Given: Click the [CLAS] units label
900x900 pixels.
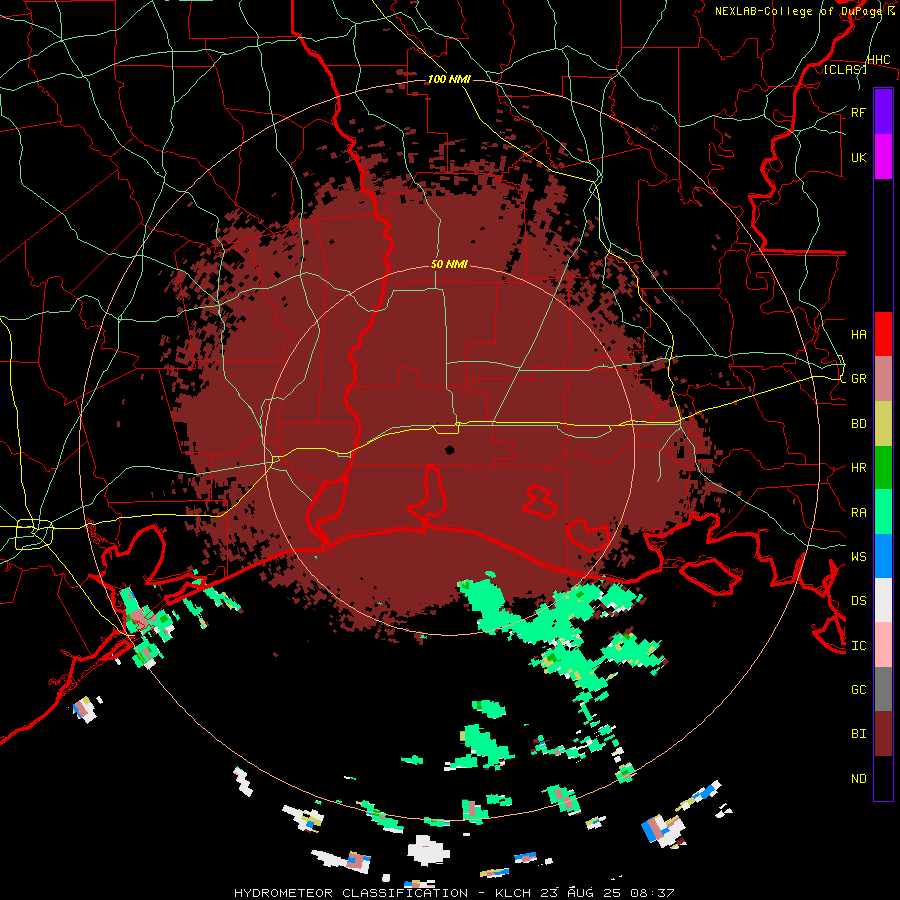Looking at the screenshot, I should pyautogui.click(x=845, y=69).
